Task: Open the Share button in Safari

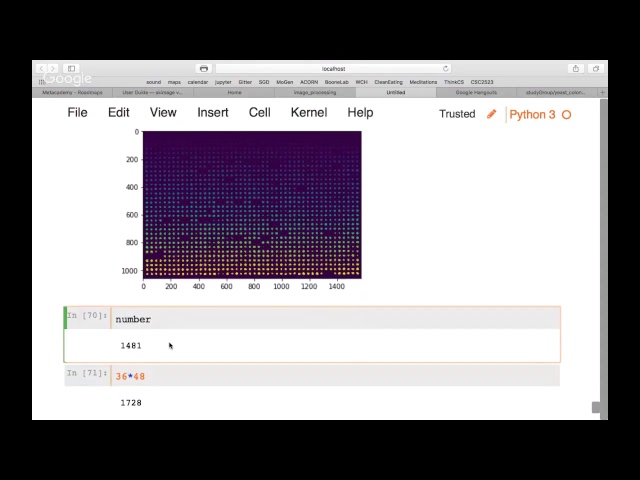Action: (x=576, y=69)
